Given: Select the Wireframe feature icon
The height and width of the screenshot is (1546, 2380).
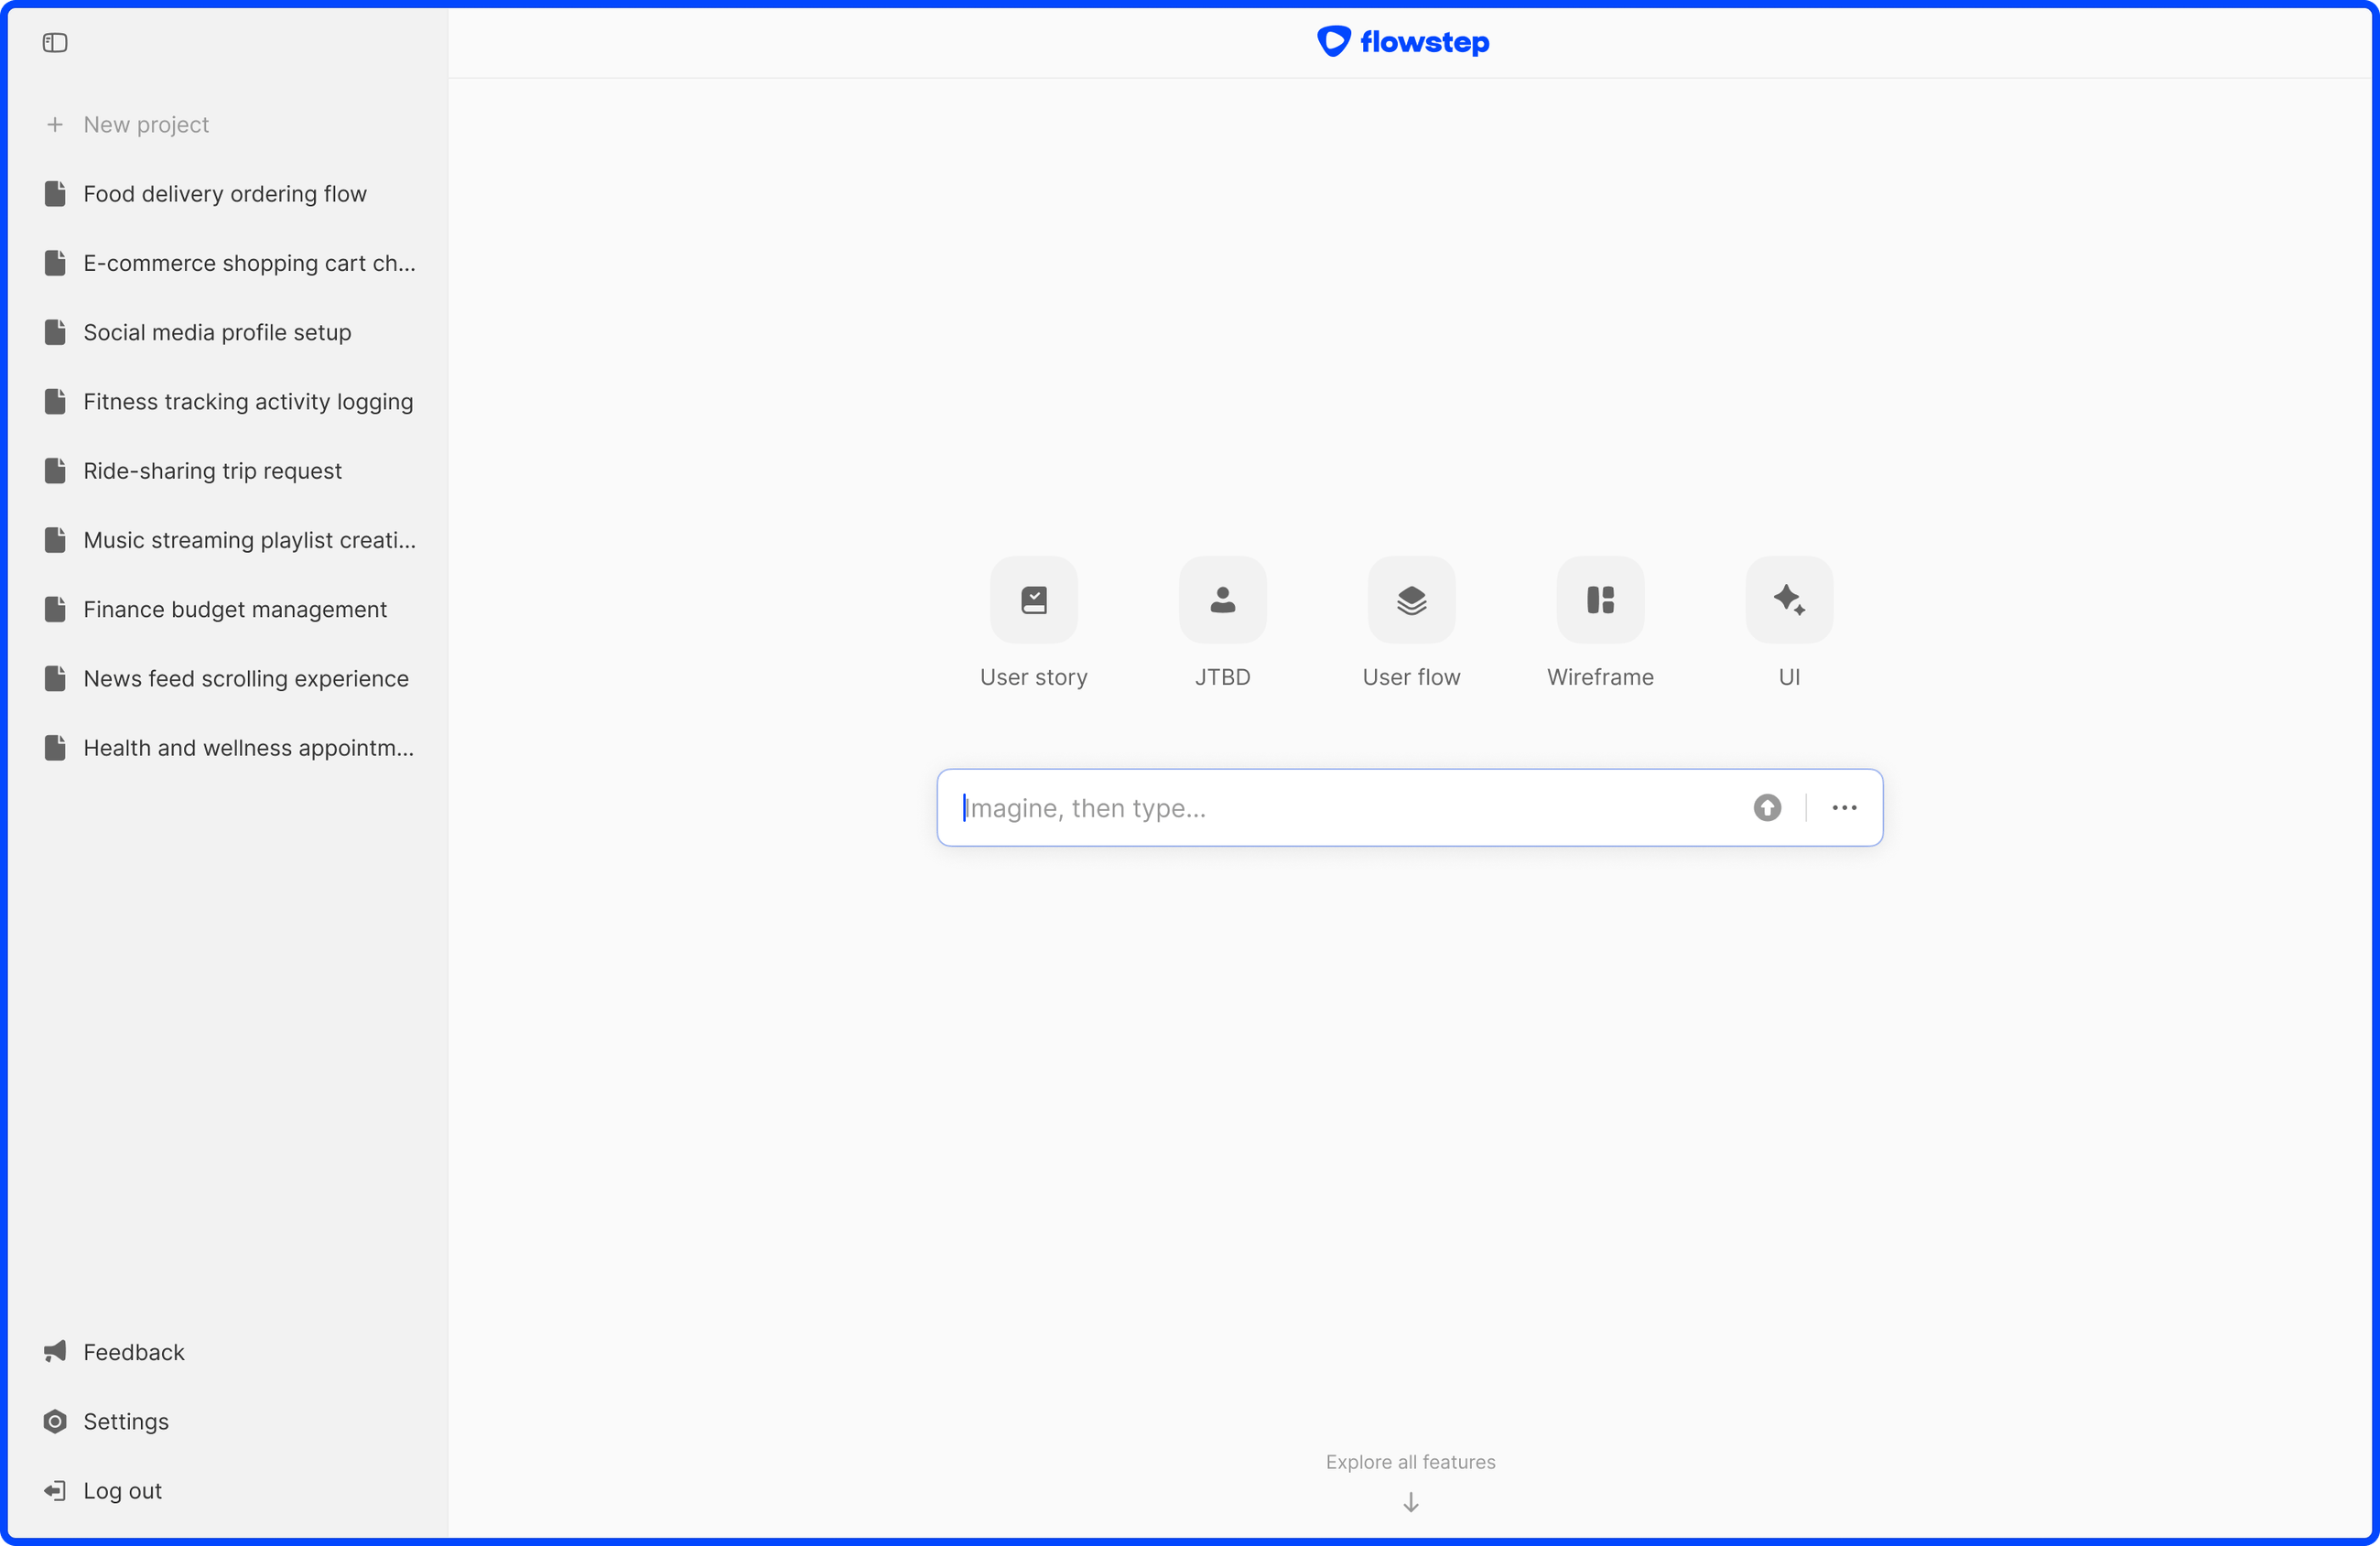Looking at the screenshot, I should point(1599,600).
